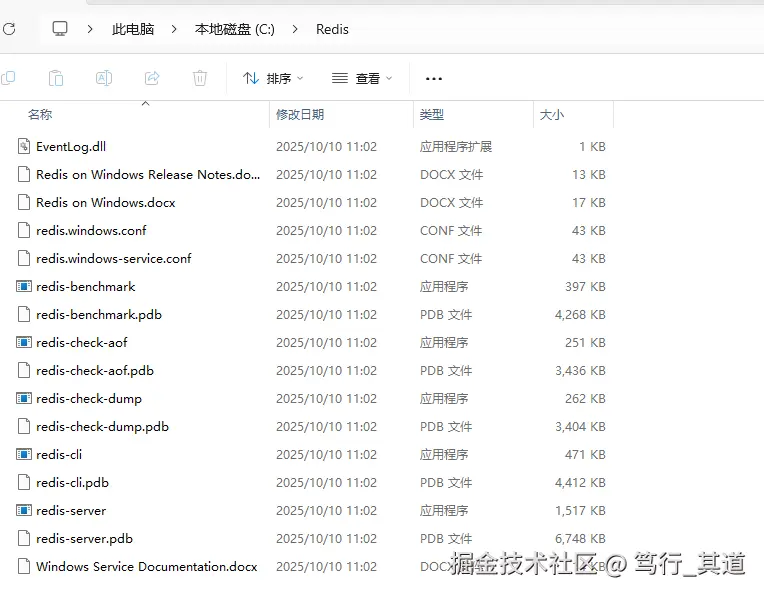Click the redis-cli.pdb file icon
764x596 pixels.
click(x=24, y=482)
